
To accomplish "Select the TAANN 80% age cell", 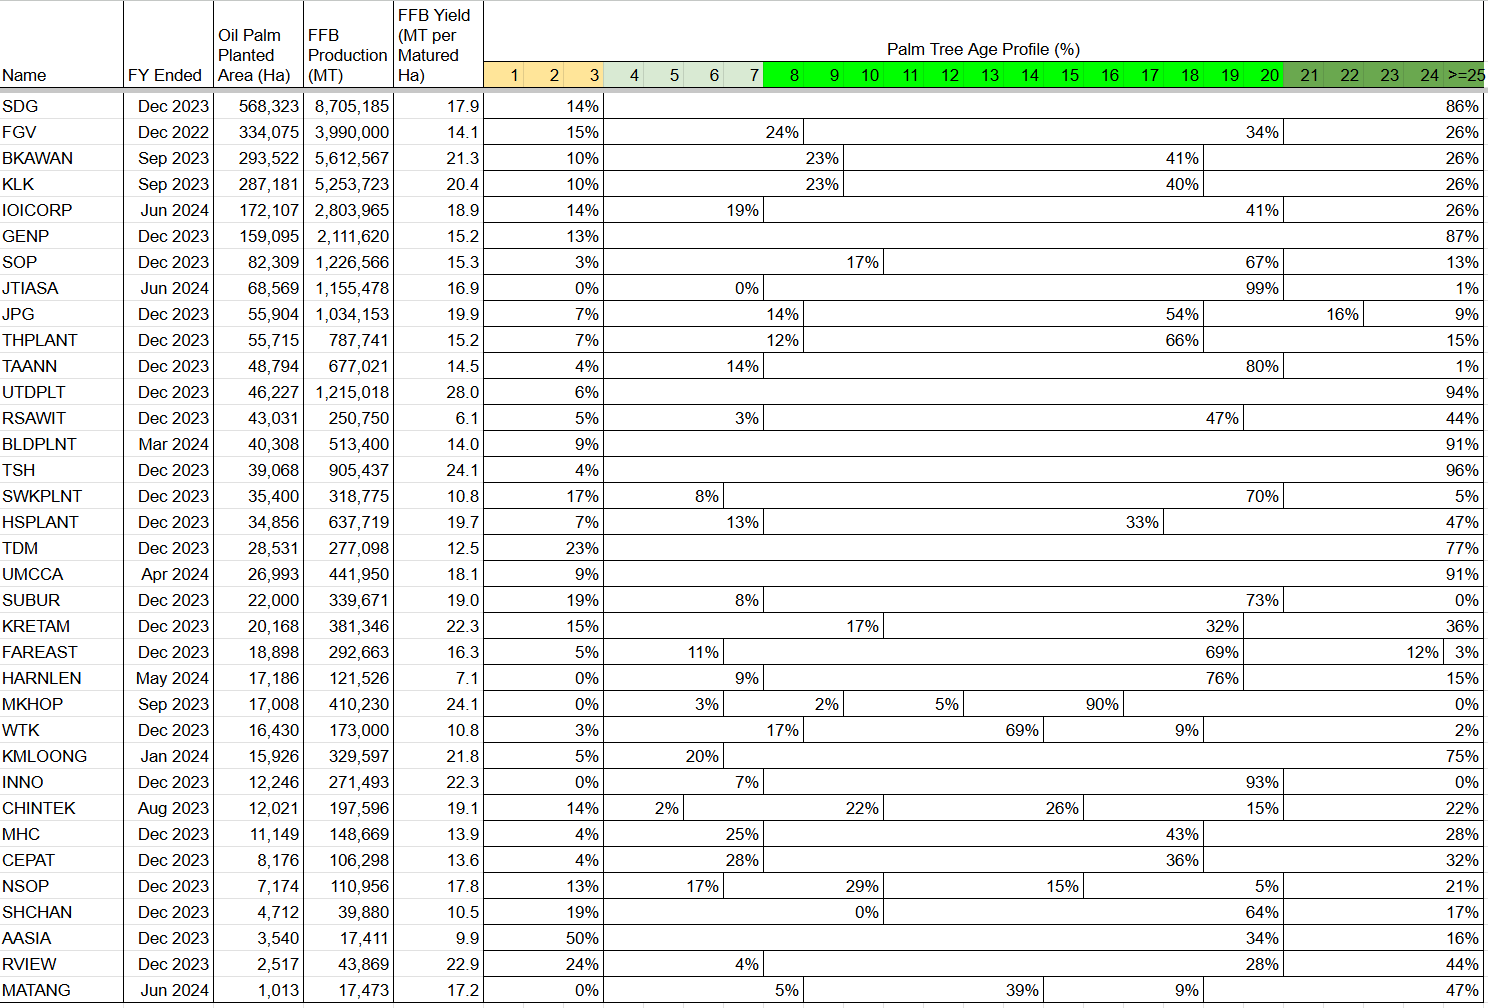I will click(1024, 366).
